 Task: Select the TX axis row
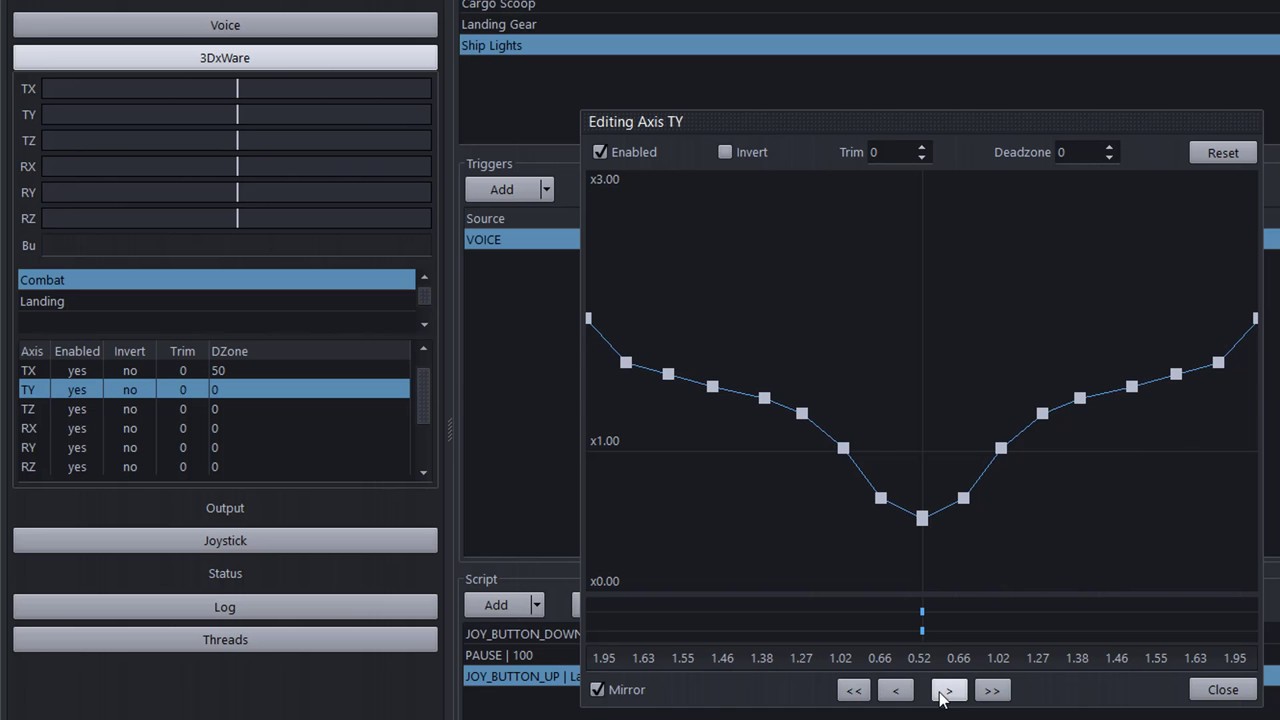(214, 371)
